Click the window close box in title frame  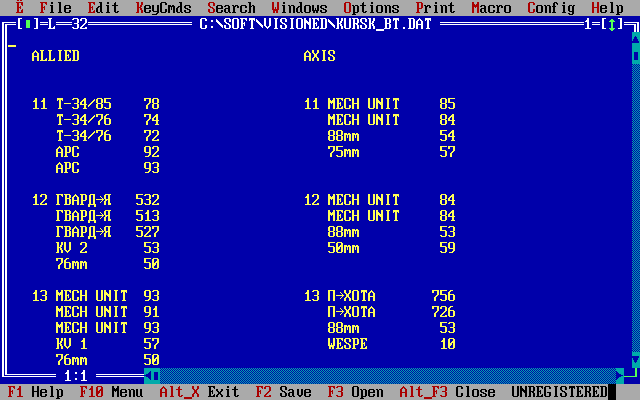[28, 24]
